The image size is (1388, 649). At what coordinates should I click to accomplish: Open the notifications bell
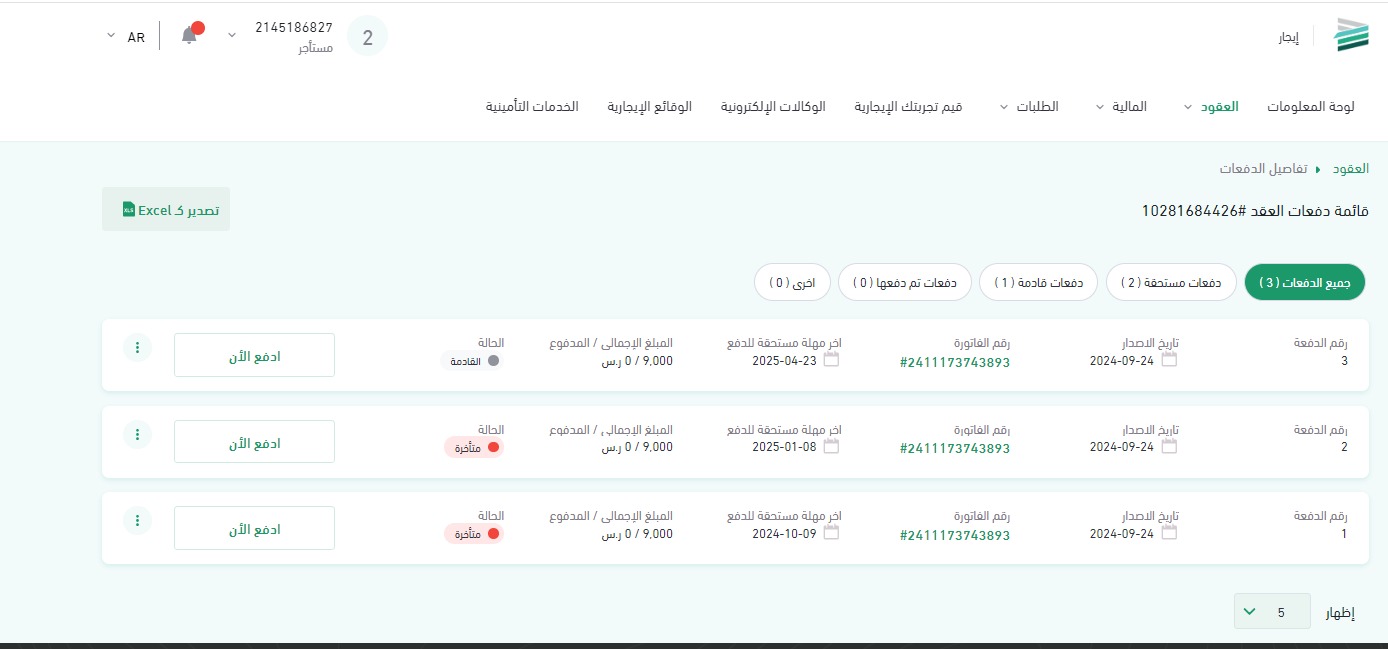pyautogui.click(x=189, y=36)
